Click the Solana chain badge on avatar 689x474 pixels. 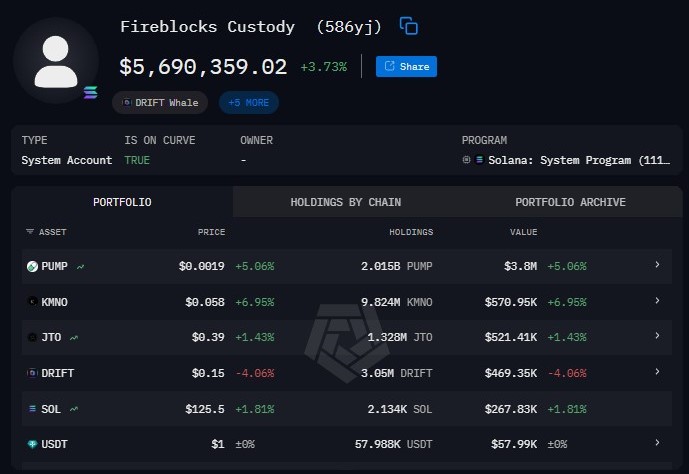pos(91,93)
